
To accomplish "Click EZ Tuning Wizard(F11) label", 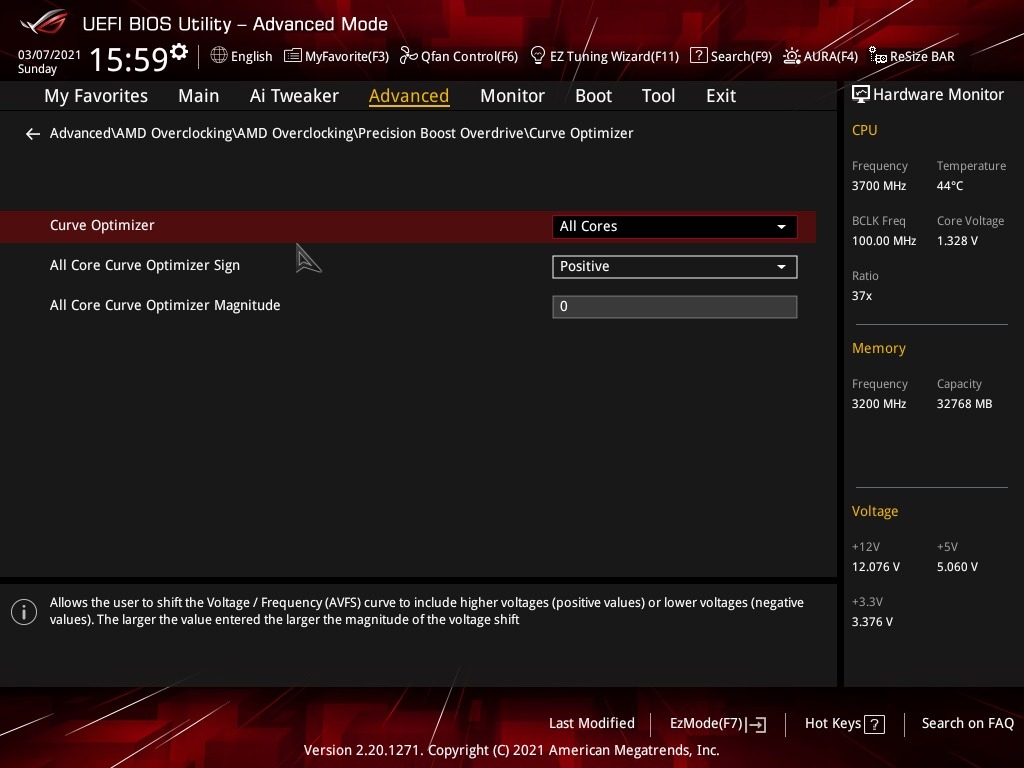I will (615, 57).
